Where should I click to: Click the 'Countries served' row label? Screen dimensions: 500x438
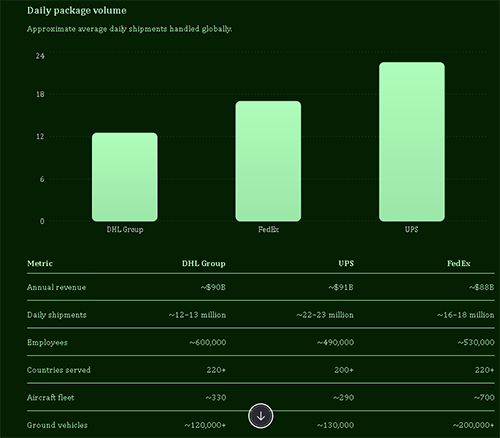pyautogui.click(x=59, y=370)
